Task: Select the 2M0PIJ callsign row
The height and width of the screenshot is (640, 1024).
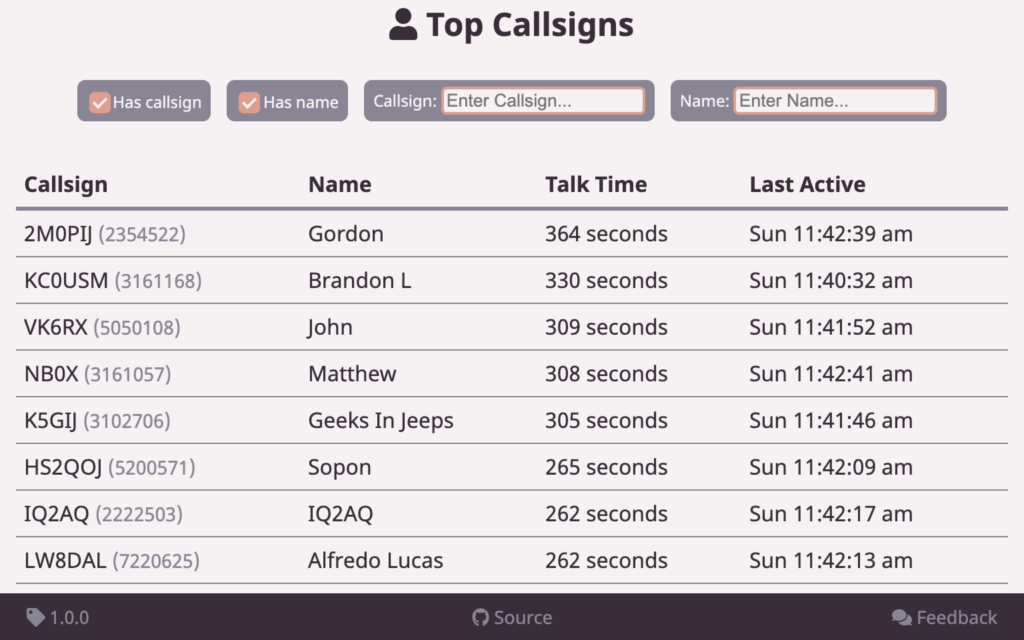Action: pos(58,234)
